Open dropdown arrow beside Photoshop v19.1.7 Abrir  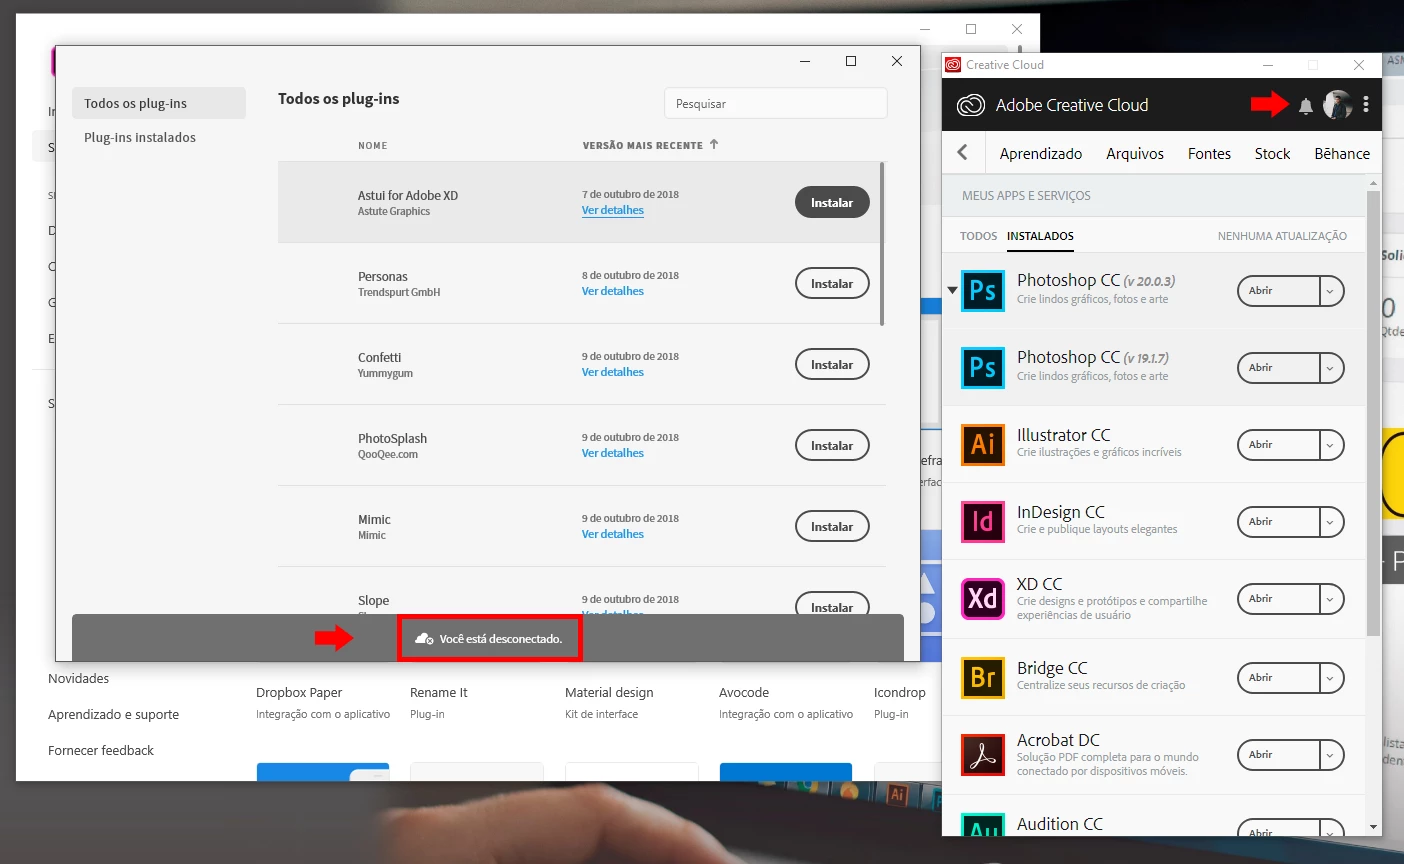click(1330, 368)
